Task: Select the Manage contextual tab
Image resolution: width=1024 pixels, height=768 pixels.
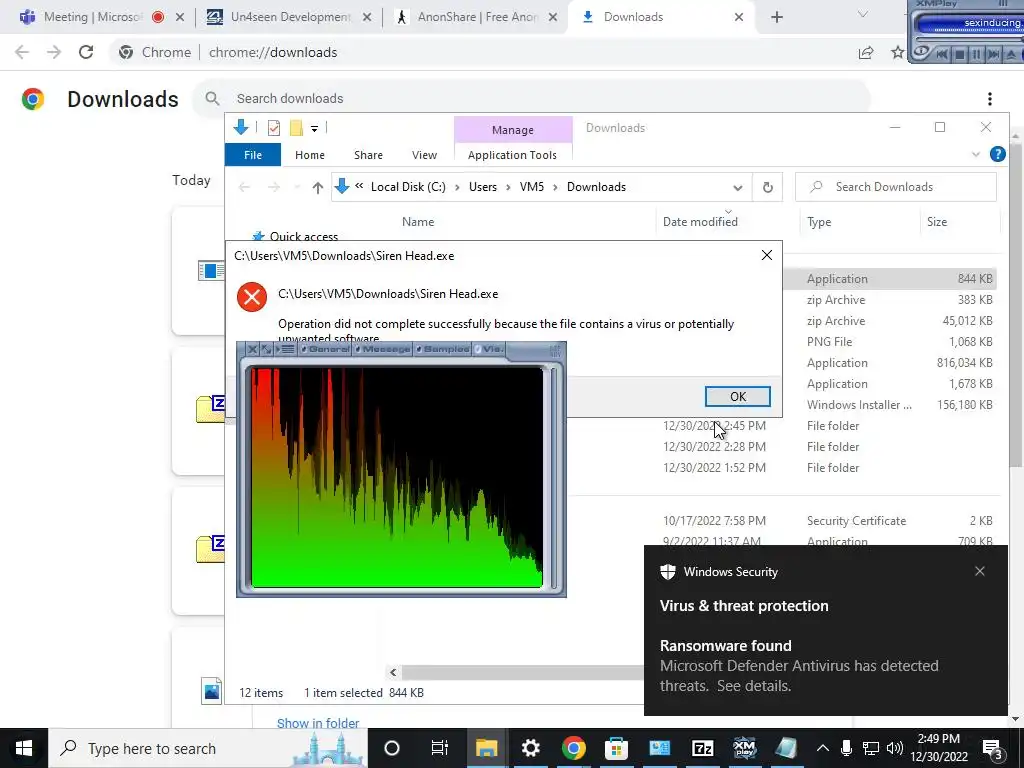Action: pos(513,130)
